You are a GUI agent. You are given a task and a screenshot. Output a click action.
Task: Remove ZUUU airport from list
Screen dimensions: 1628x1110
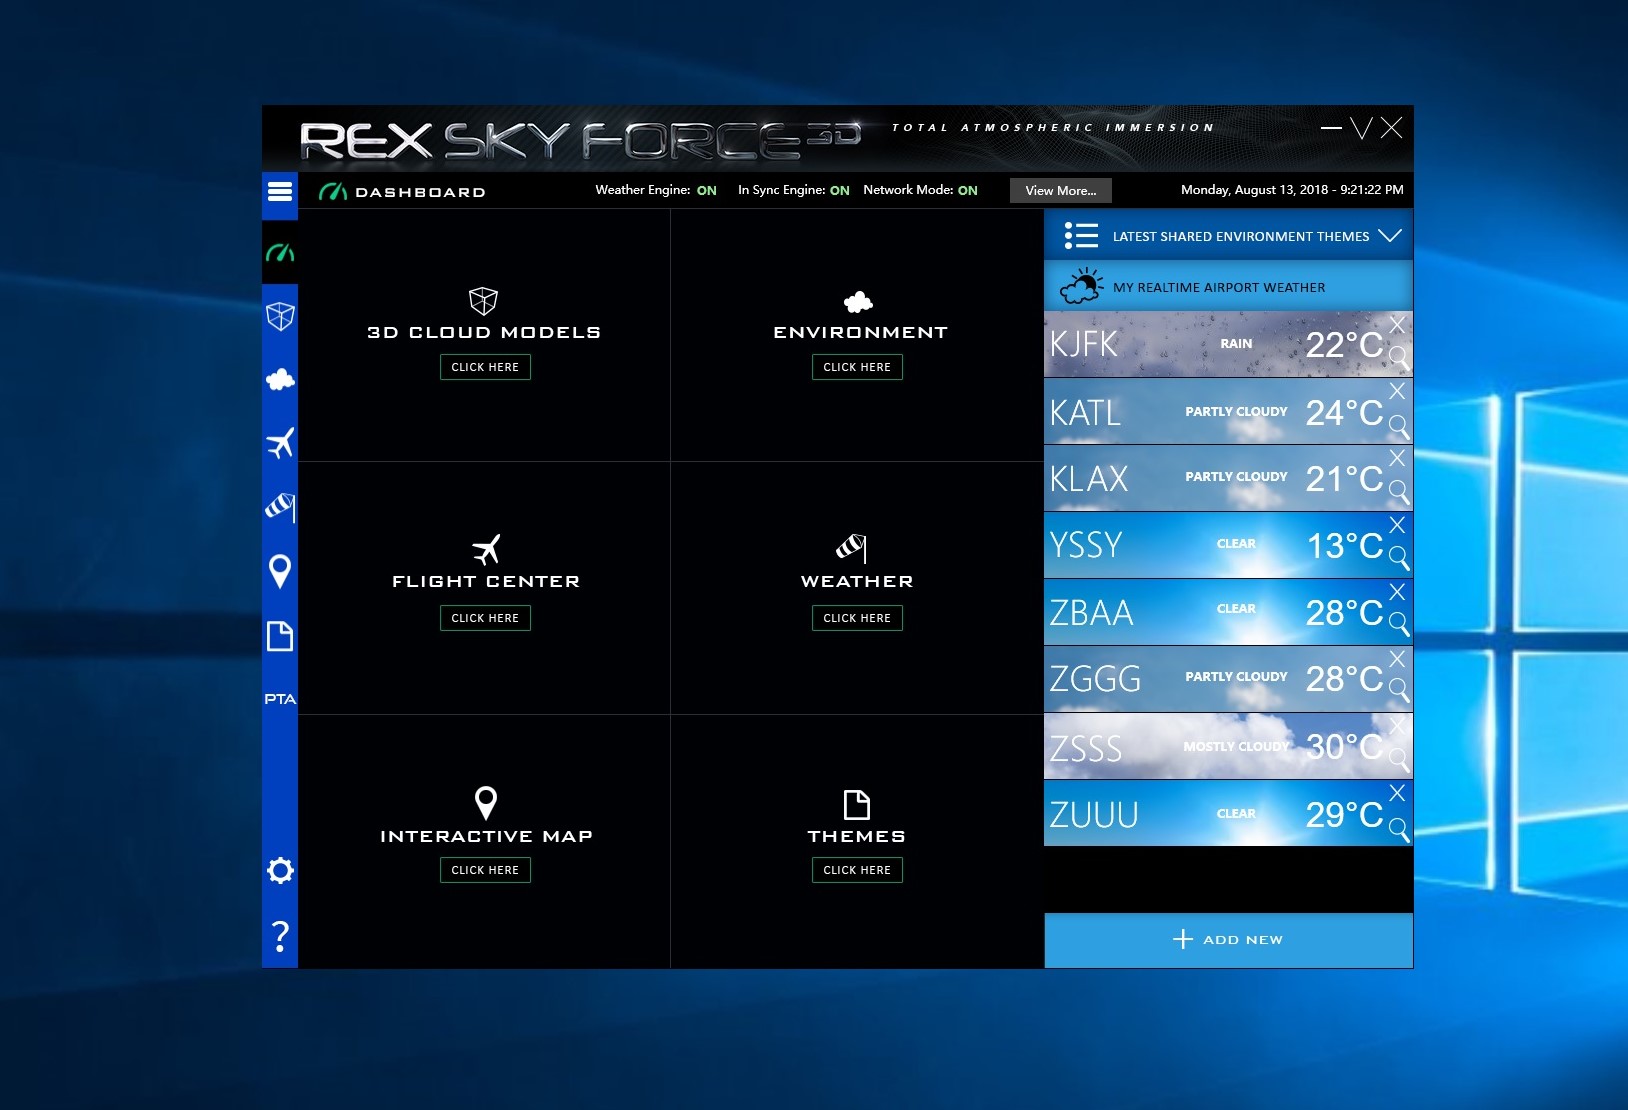click(x=1397, y=793)
